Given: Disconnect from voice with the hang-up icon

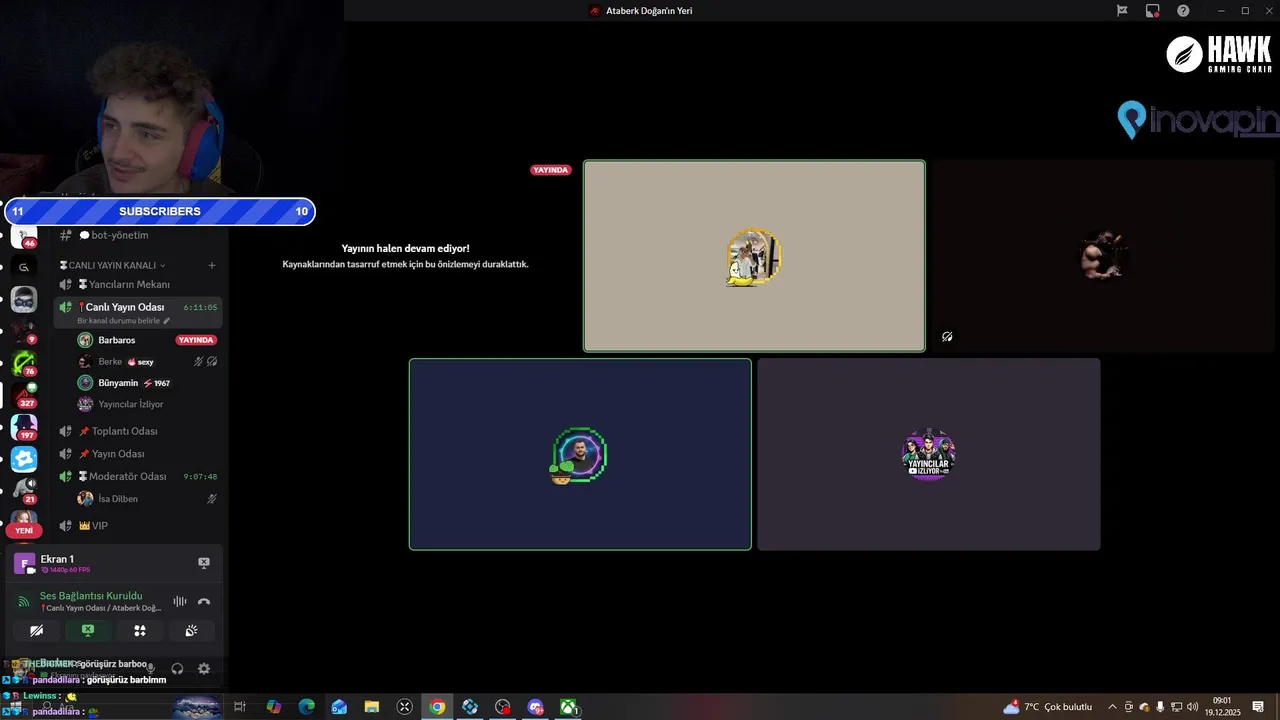Looking at the screenshot, I should [x=204, y=601].
